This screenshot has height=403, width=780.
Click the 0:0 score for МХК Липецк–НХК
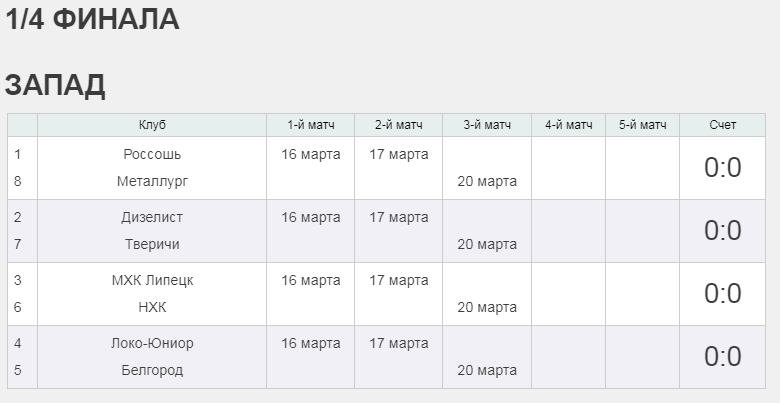tap(723, 294)
